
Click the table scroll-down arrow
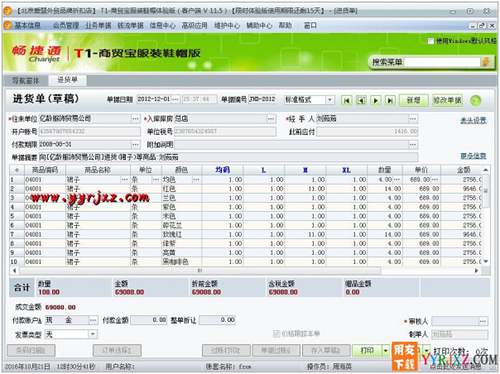pos(486,262)
